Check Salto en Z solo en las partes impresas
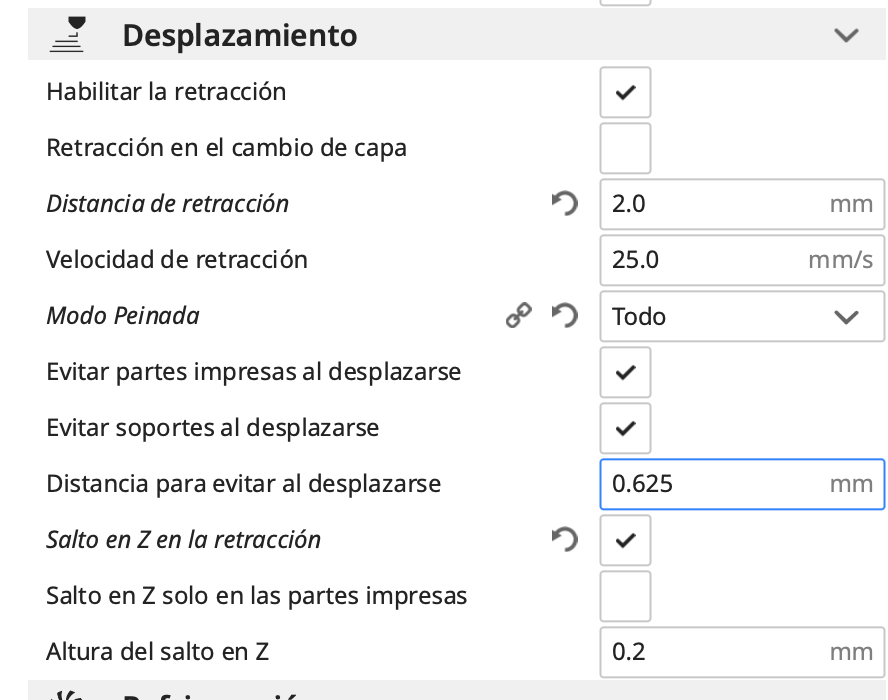 coord(625,596)
